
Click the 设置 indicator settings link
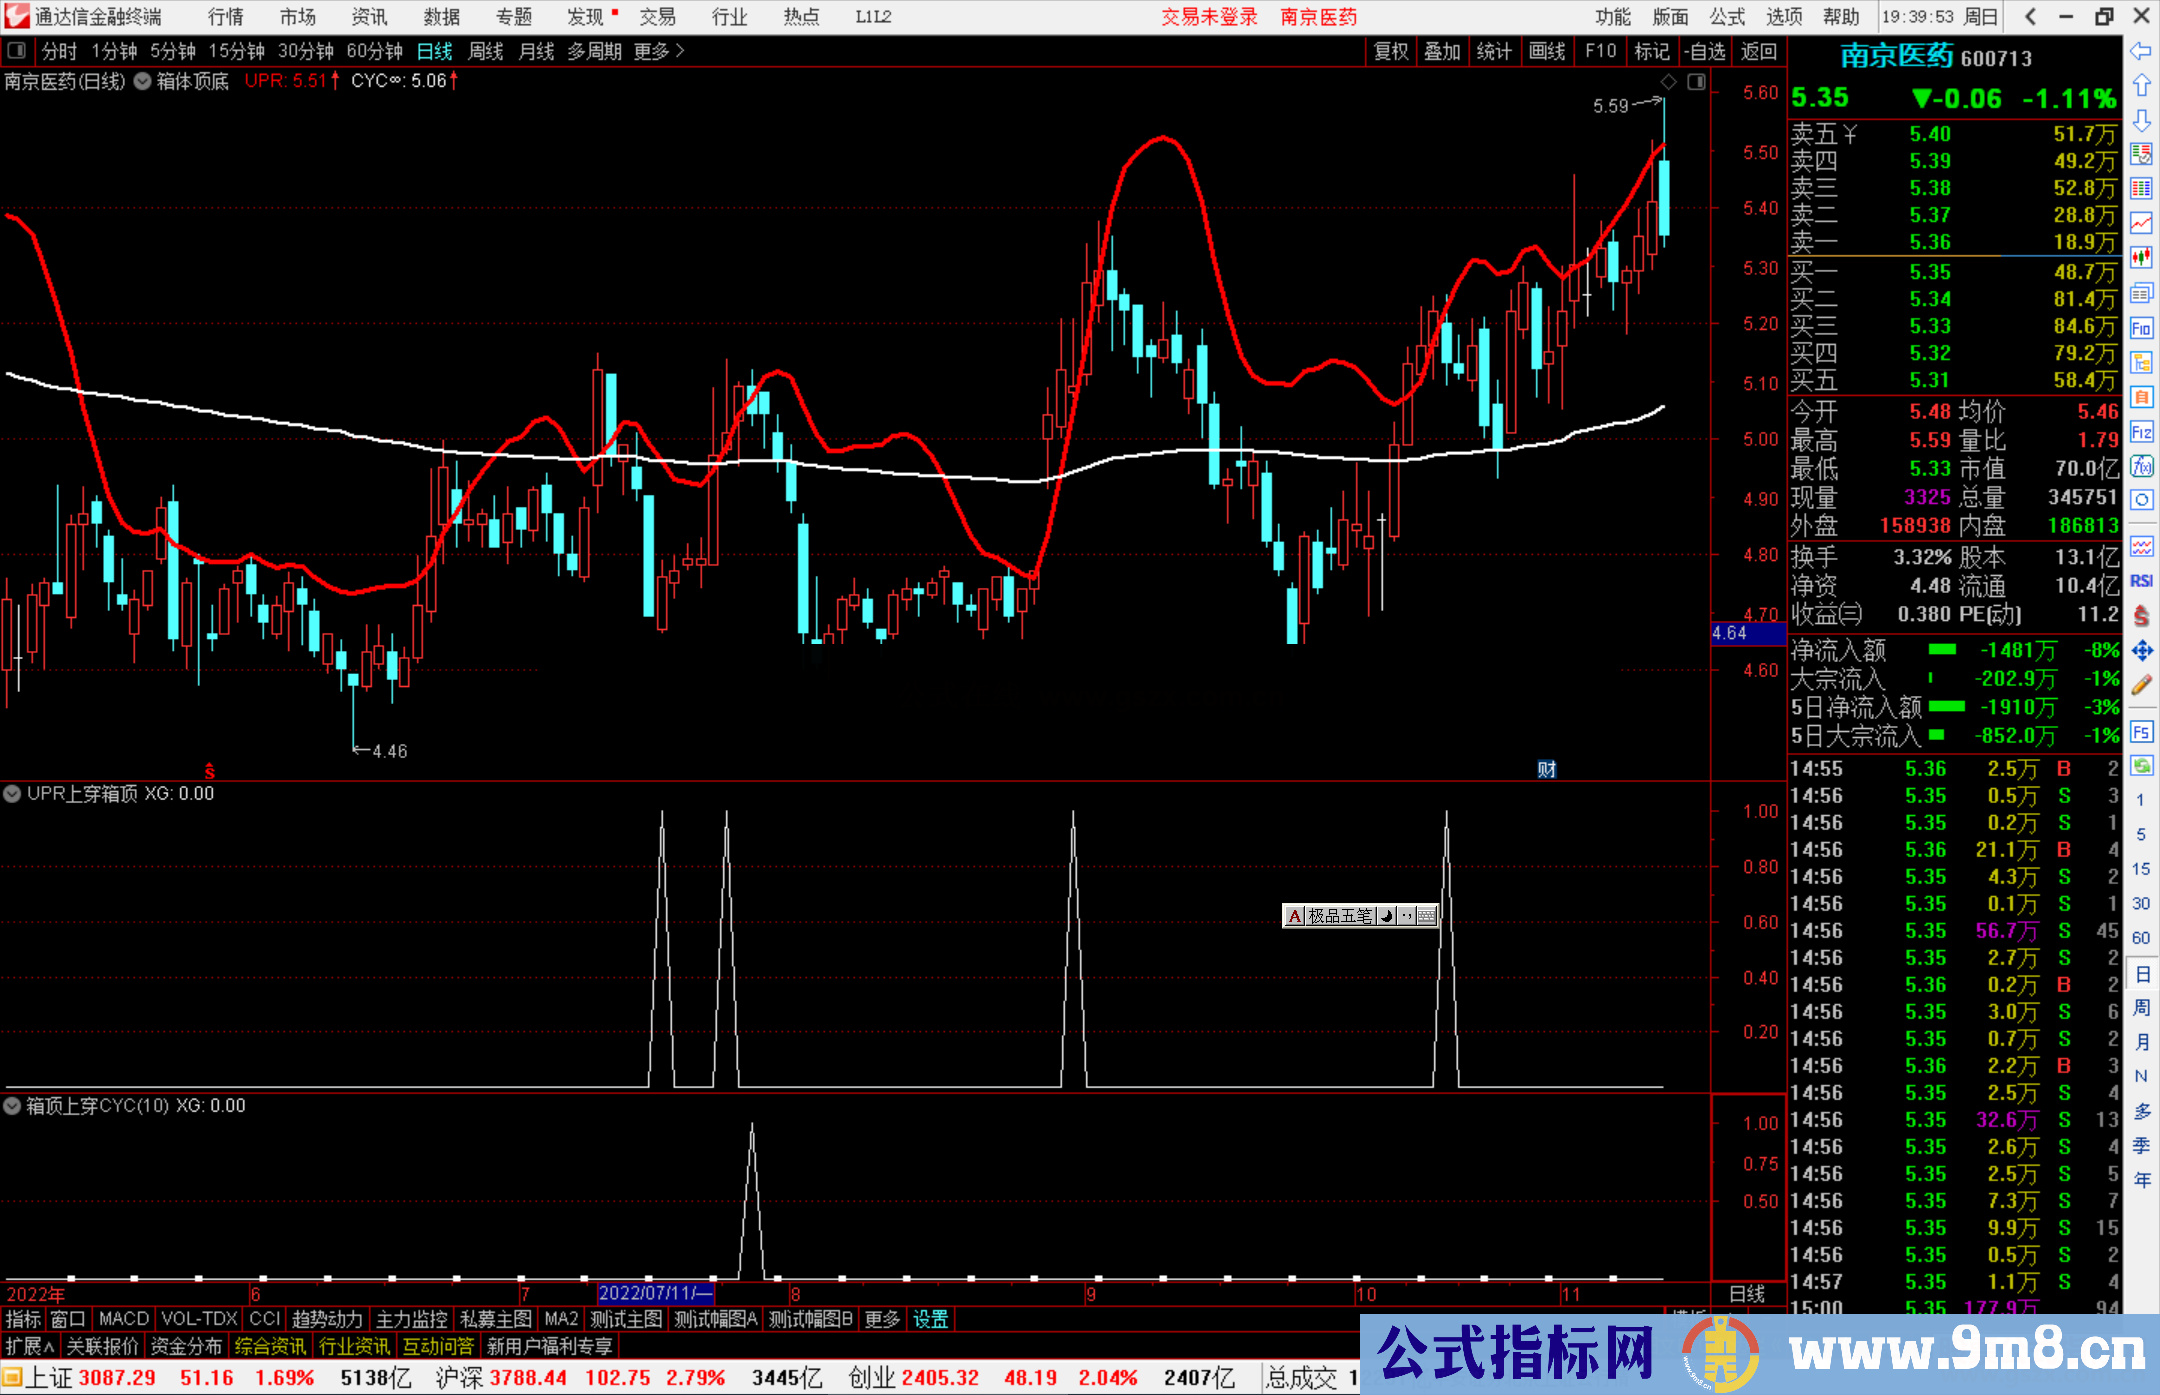930,1319
